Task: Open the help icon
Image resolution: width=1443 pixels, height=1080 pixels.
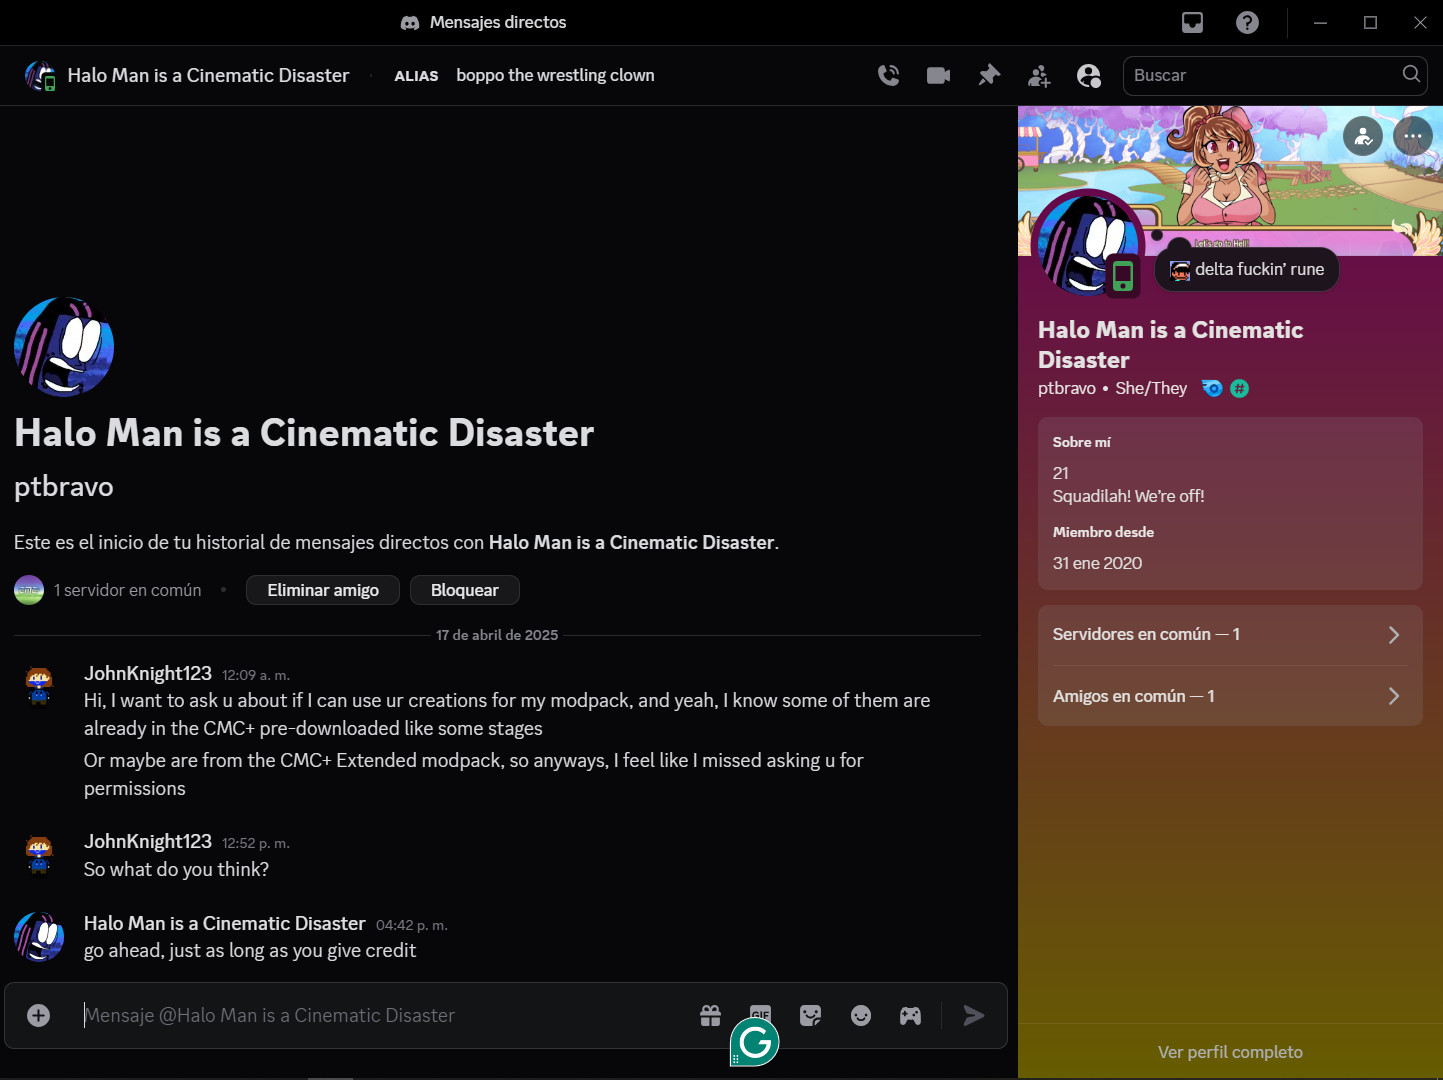Action: point(1247,22)
